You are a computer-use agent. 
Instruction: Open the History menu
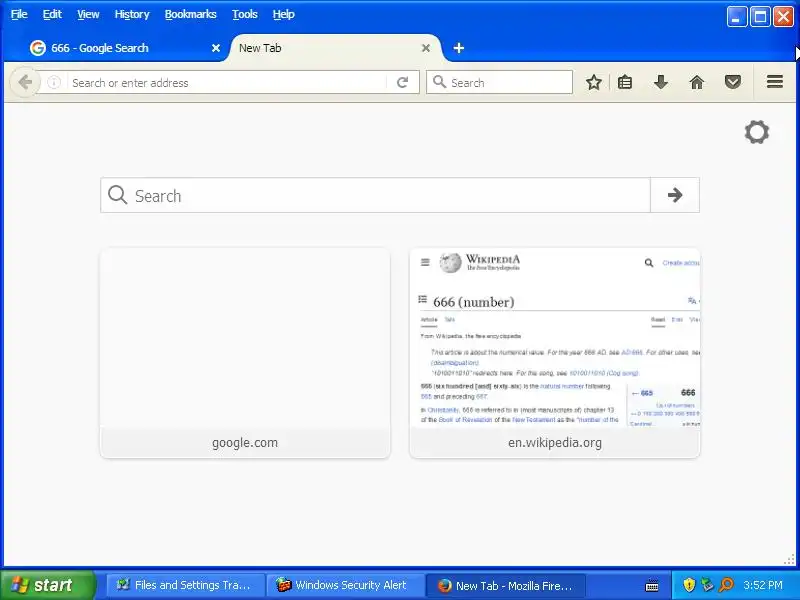(x=132, y=14)
